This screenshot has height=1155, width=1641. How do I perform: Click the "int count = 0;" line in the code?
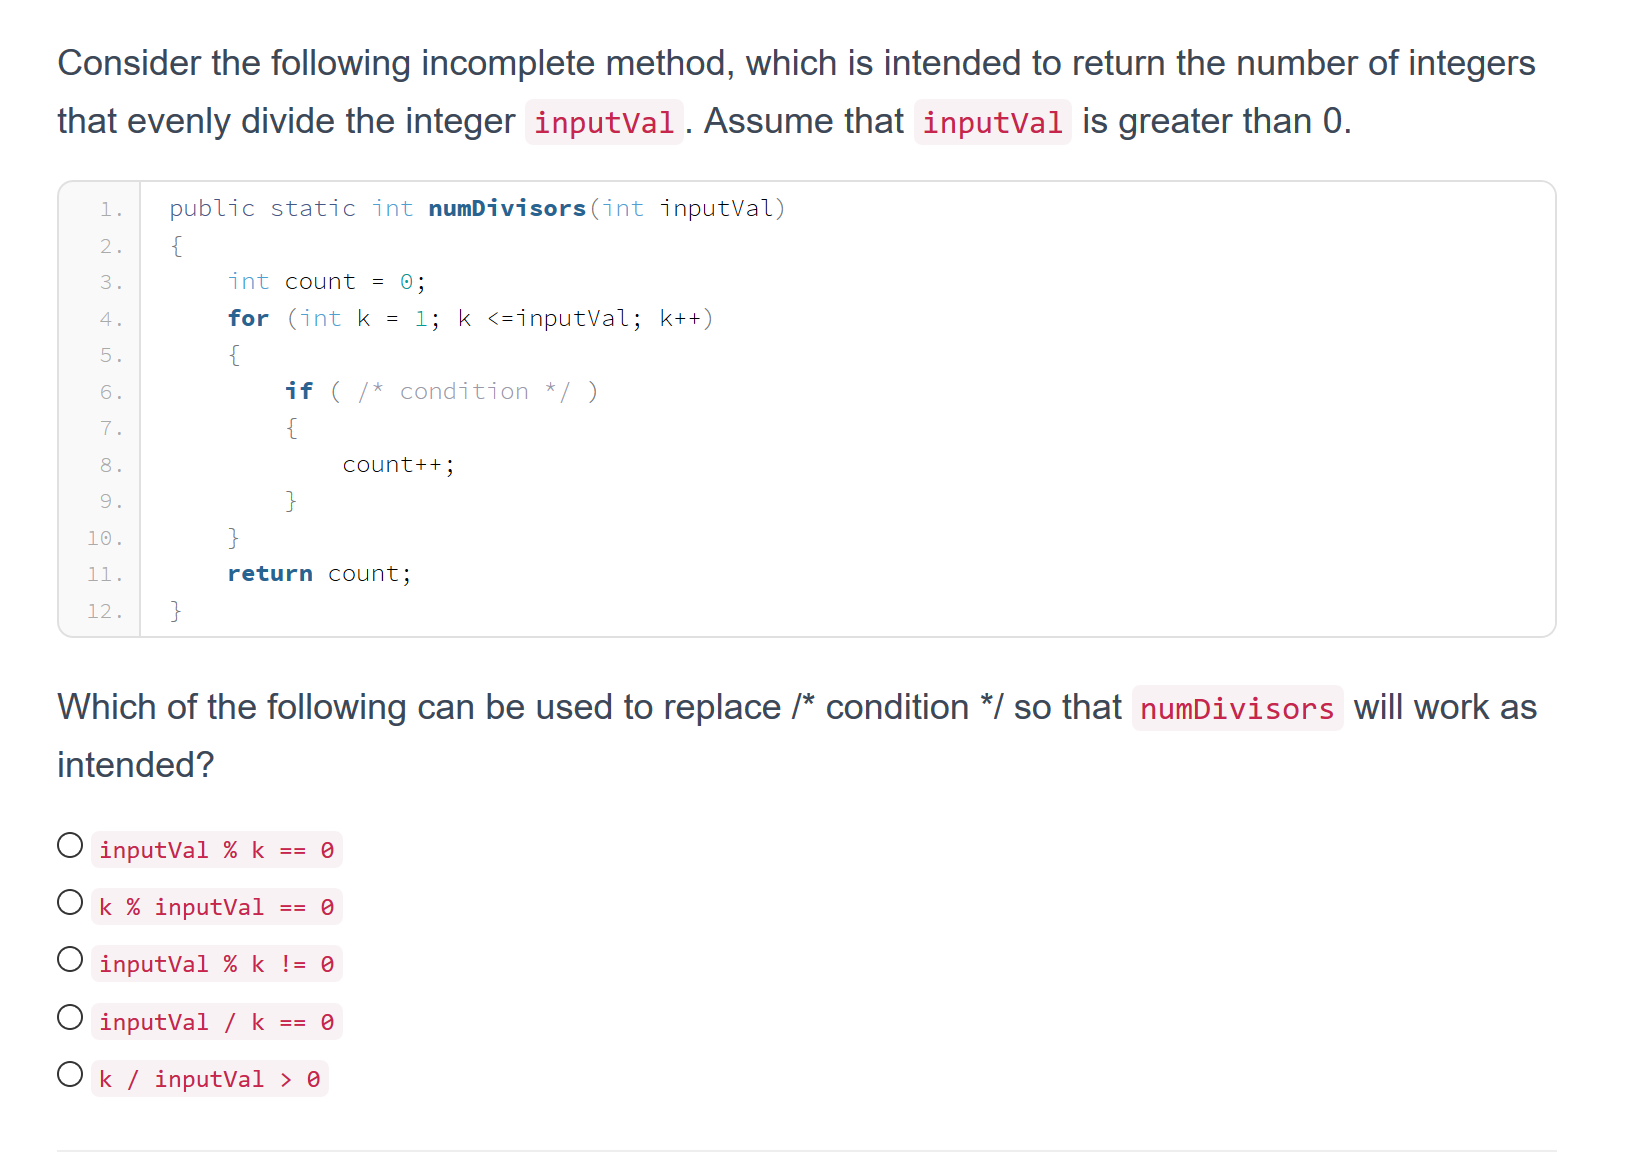327,282
